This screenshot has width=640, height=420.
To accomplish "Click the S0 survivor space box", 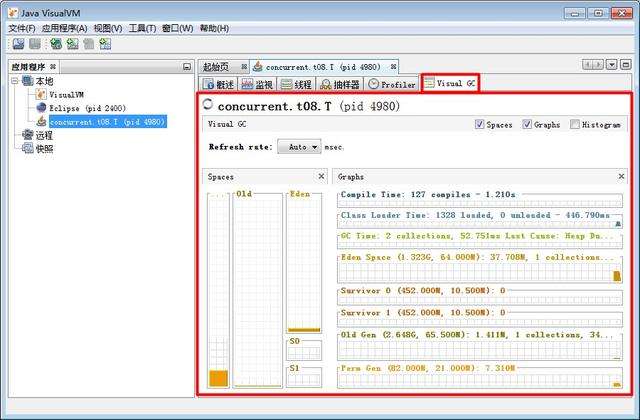I will pos(304,349).
